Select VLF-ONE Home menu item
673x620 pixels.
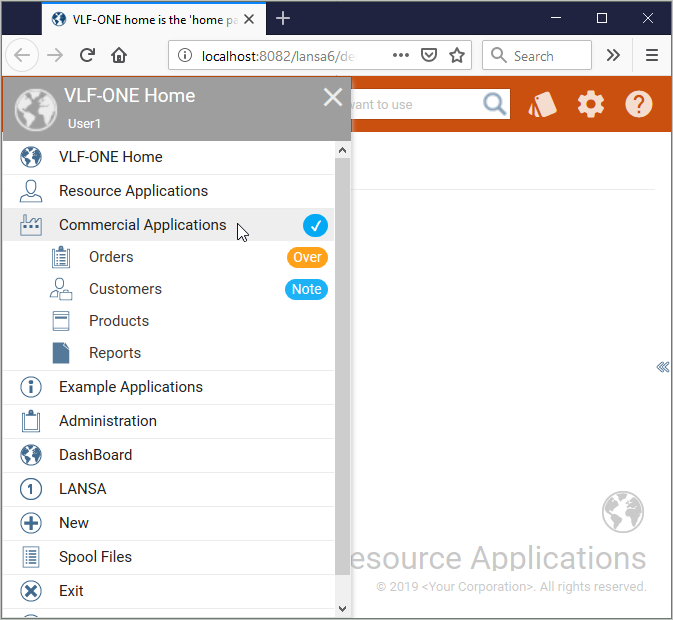(x=168, y=157)
